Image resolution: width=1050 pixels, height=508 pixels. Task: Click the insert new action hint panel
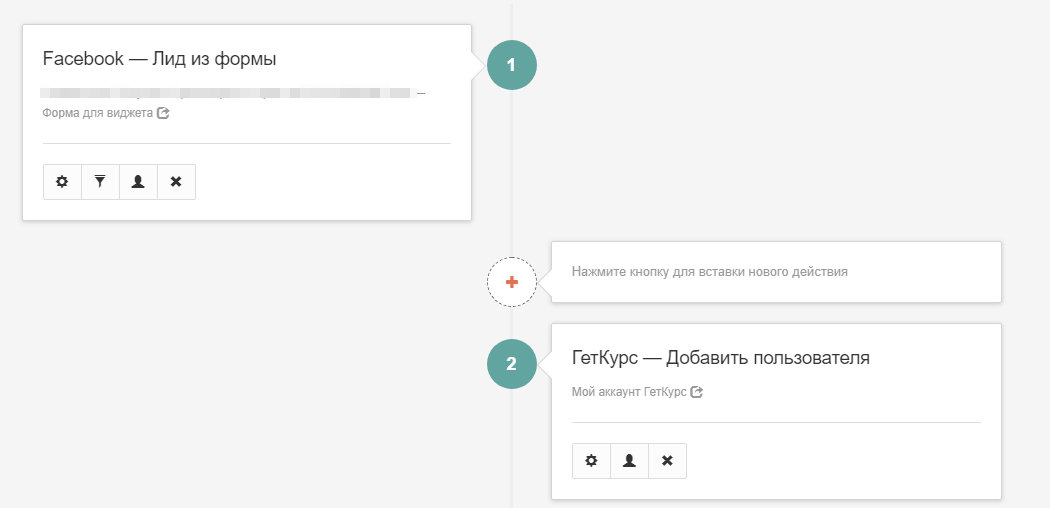775,272
